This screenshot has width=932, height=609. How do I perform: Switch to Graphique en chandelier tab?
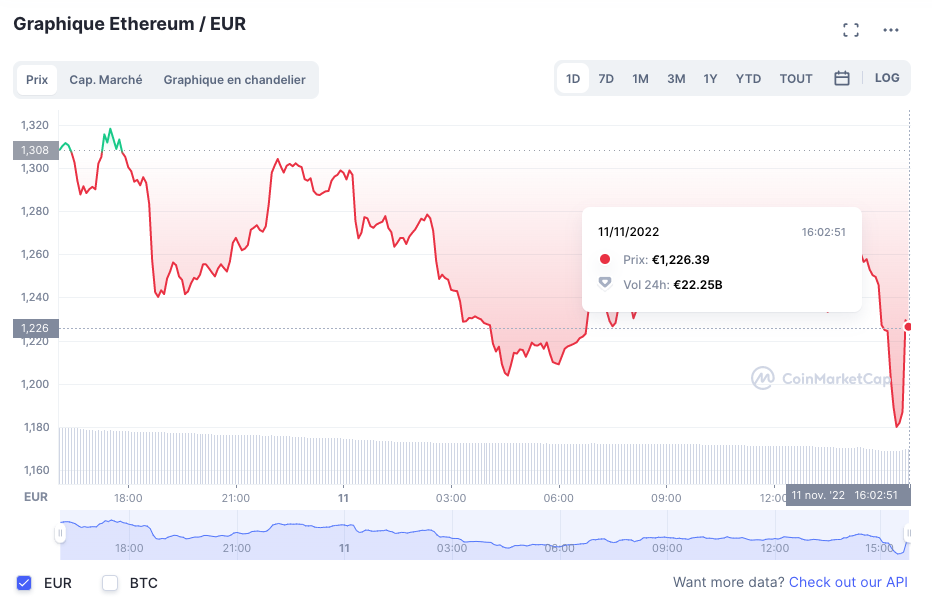[x=234, y=80]
